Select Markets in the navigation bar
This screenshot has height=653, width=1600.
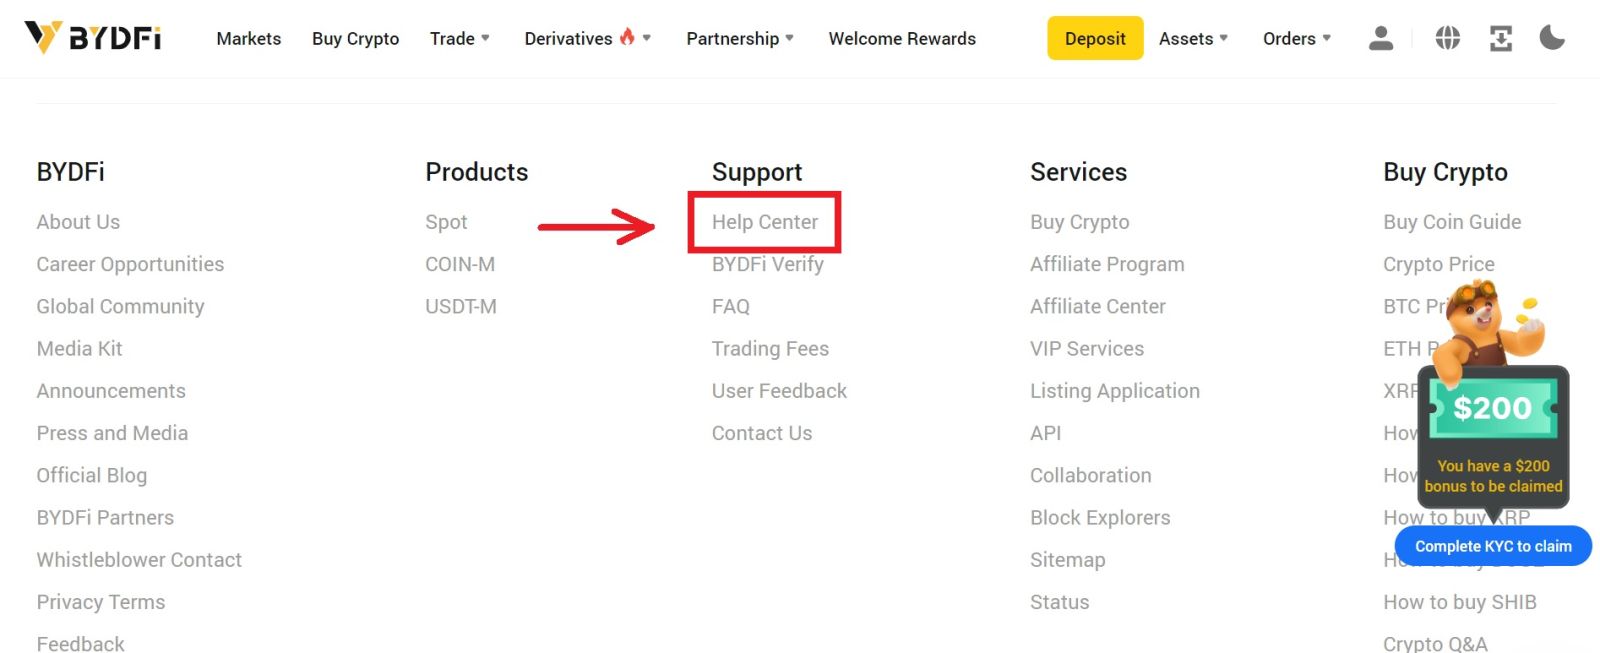point(248,38)
